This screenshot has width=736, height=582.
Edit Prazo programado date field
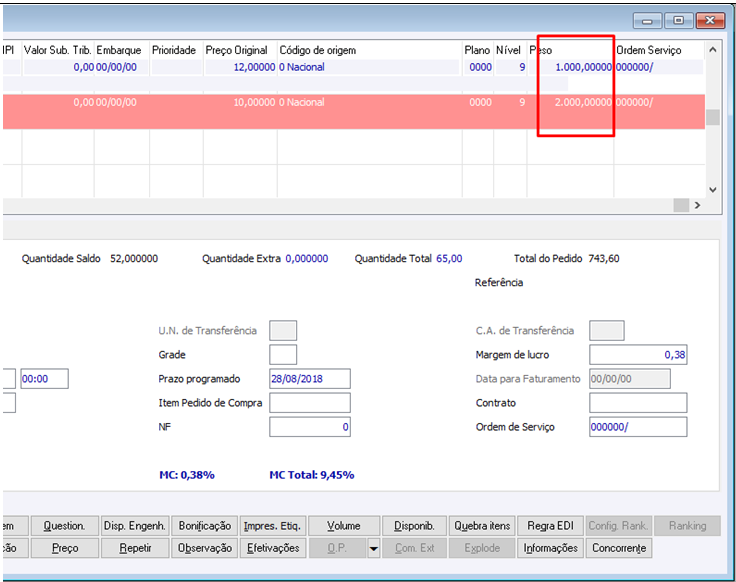pyautogui.click(x=310, y=379)
